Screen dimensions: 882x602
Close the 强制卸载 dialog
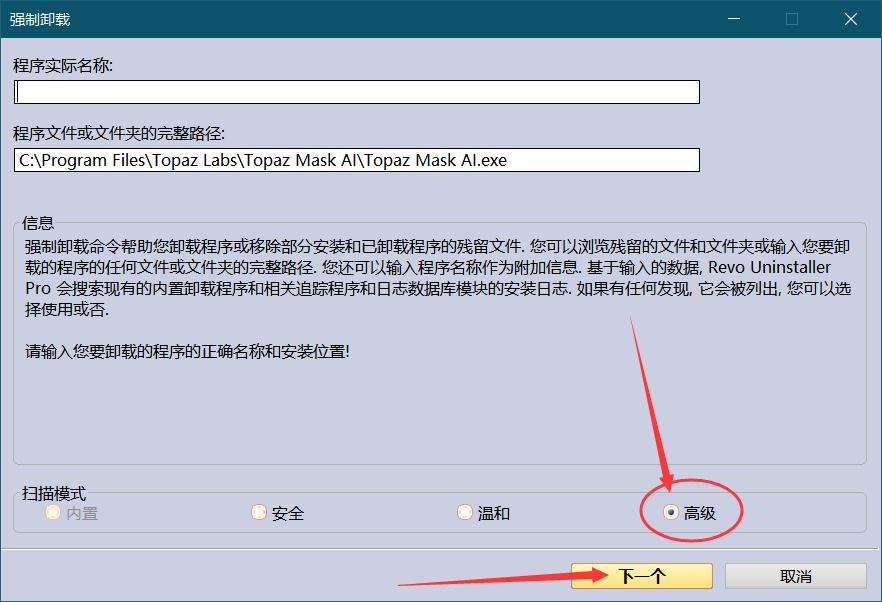[850, 19]
